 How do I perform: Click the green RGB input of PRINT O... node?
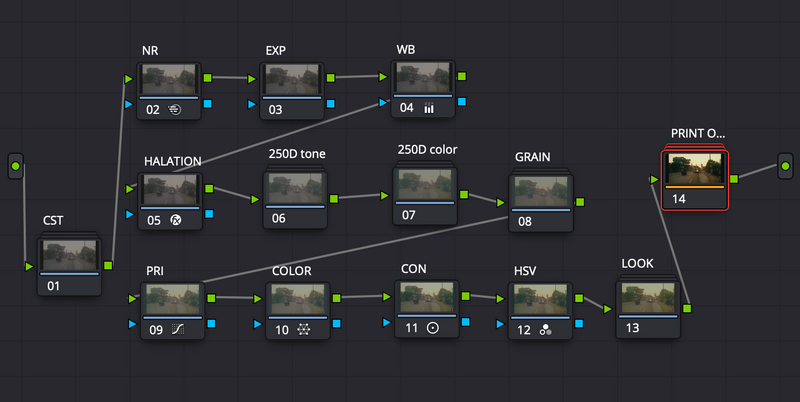tap(654, 180)
